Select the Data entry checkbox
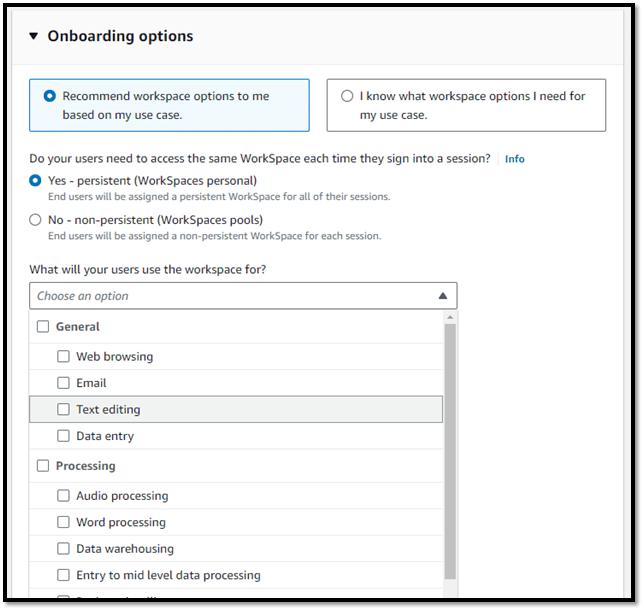The width and height of the screenshot is (644, 611). click(x=63, y=436)
